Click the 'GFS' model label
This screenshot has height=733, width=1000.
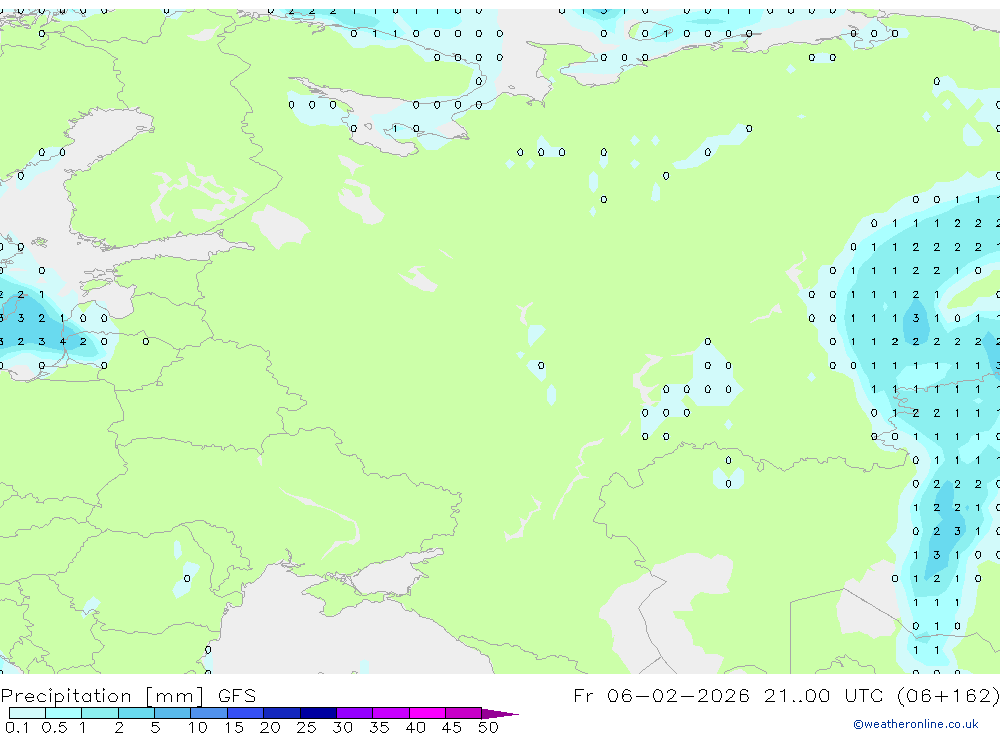tap(237, 695)
